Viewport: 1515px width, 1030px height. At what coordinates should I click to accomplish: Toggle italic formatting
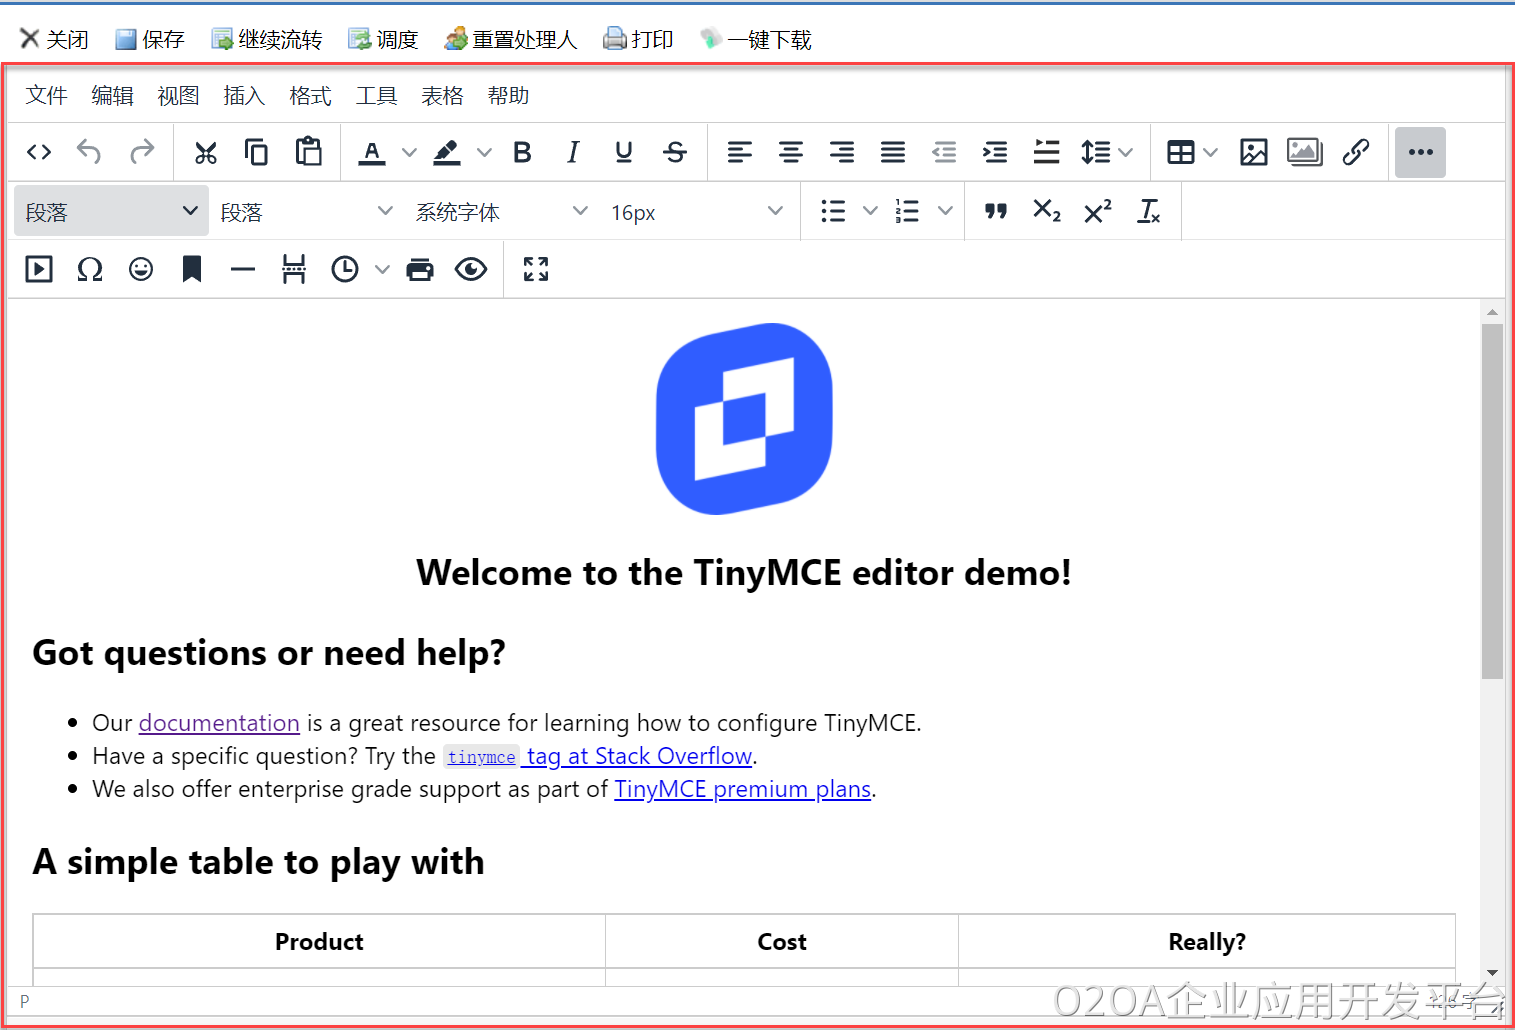(573, 152)
